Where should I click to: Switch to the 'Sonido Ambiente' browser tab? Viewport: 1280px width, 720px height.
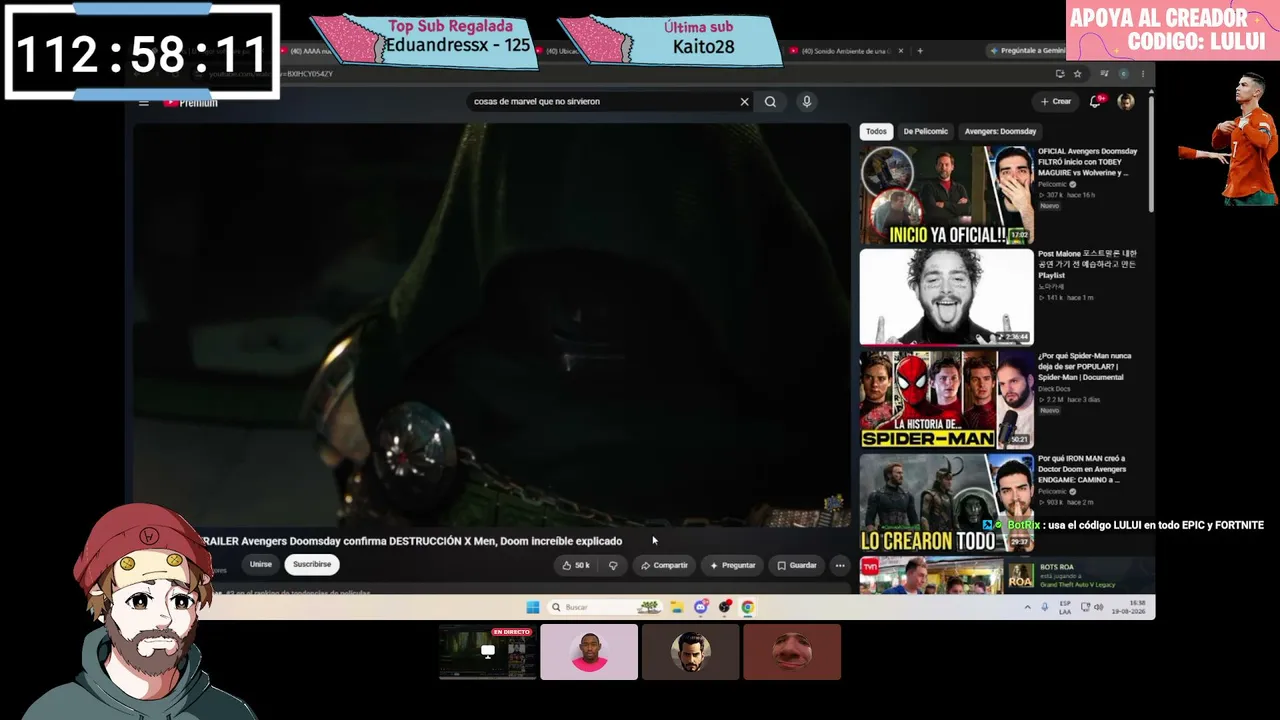[x=844, y=51]
